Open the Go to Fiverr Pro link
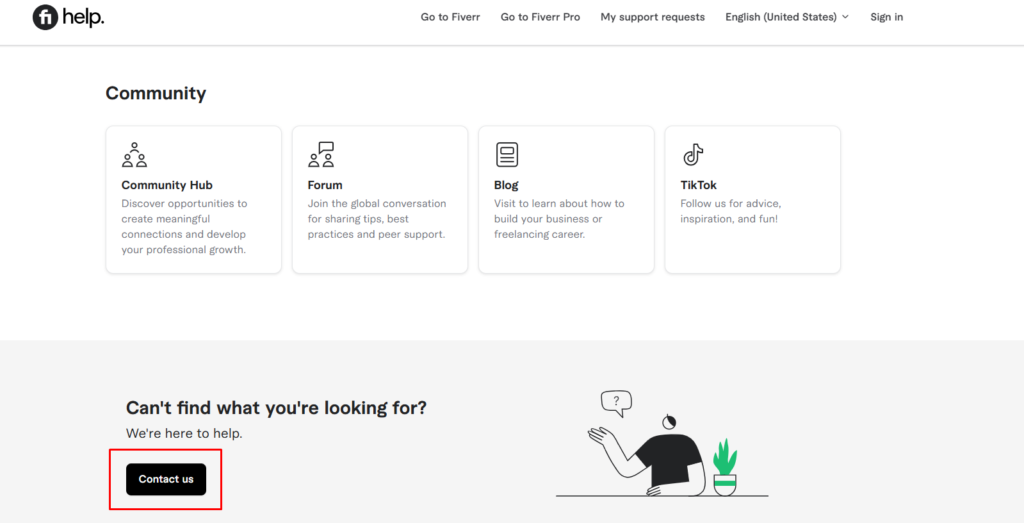This screenshot has height=523, width=1024. (540, 17)
